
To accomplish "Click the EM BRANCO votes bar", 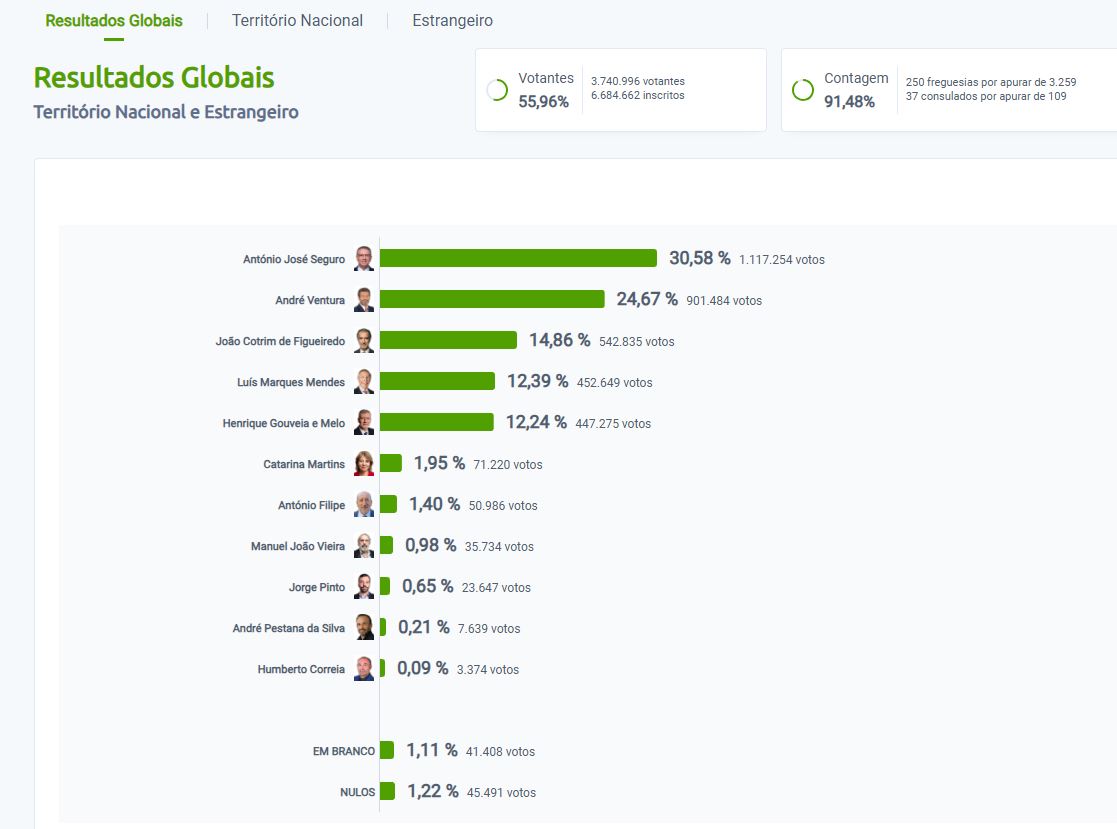I will coord(387,751).
